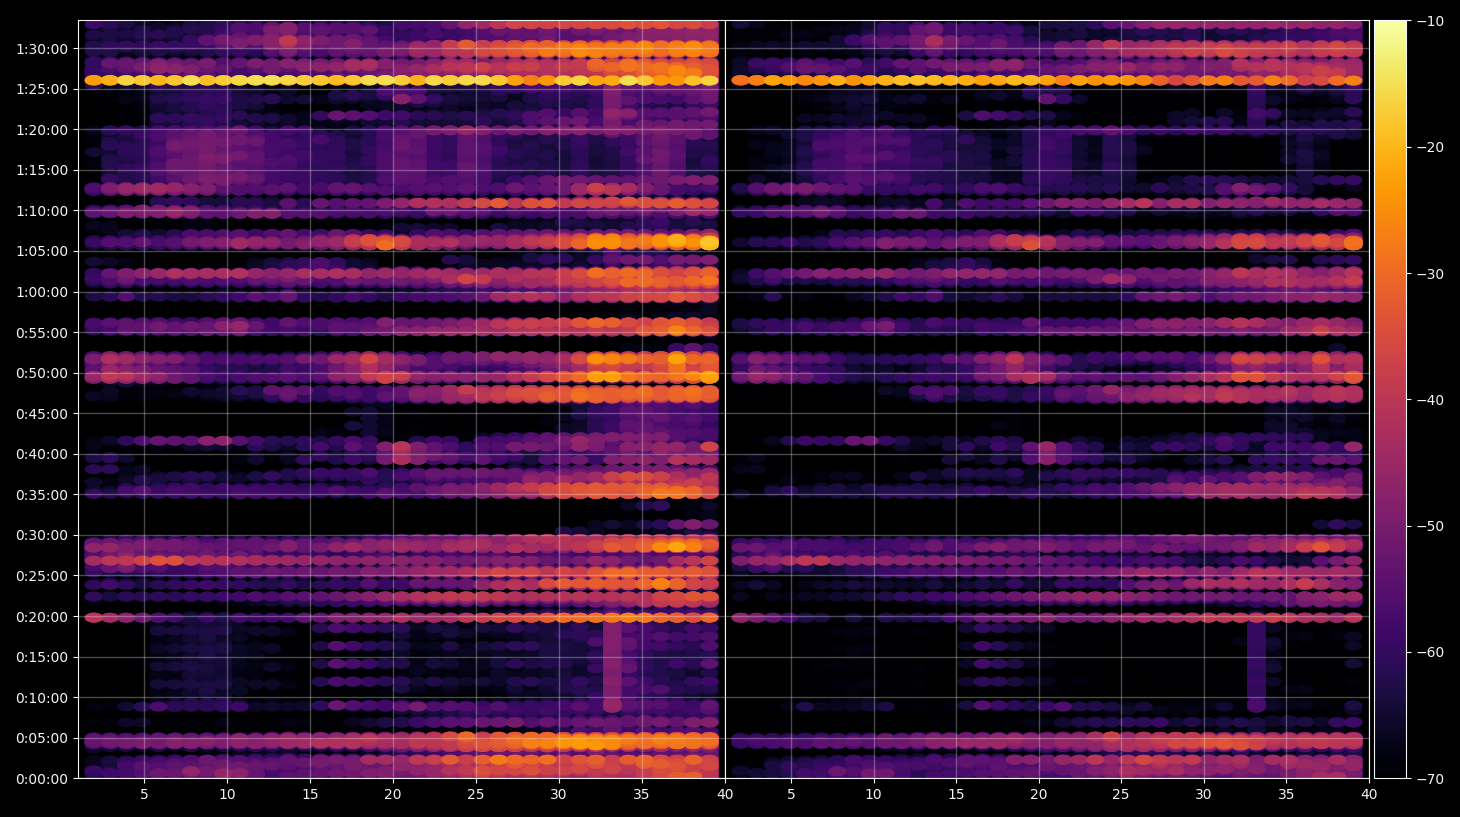Select the 0:10:00 y-axis tick label

coord(42,698)
